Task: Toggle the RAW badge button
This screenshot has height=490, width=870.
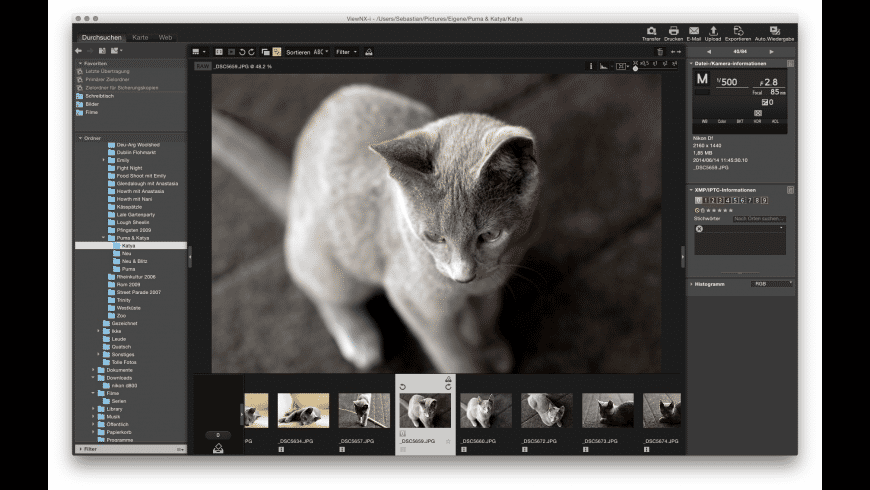Action: point(203,66)
